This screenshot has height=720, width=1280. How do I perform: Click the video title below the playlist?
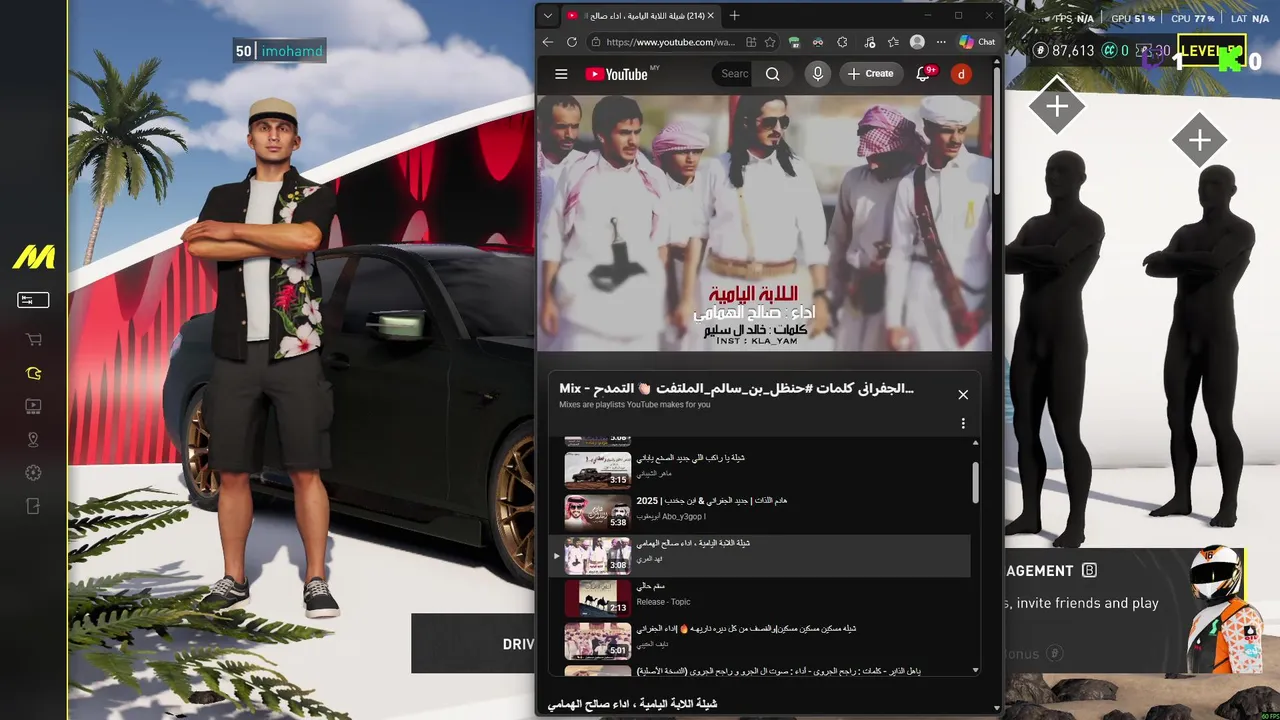[x=632, y=704]
